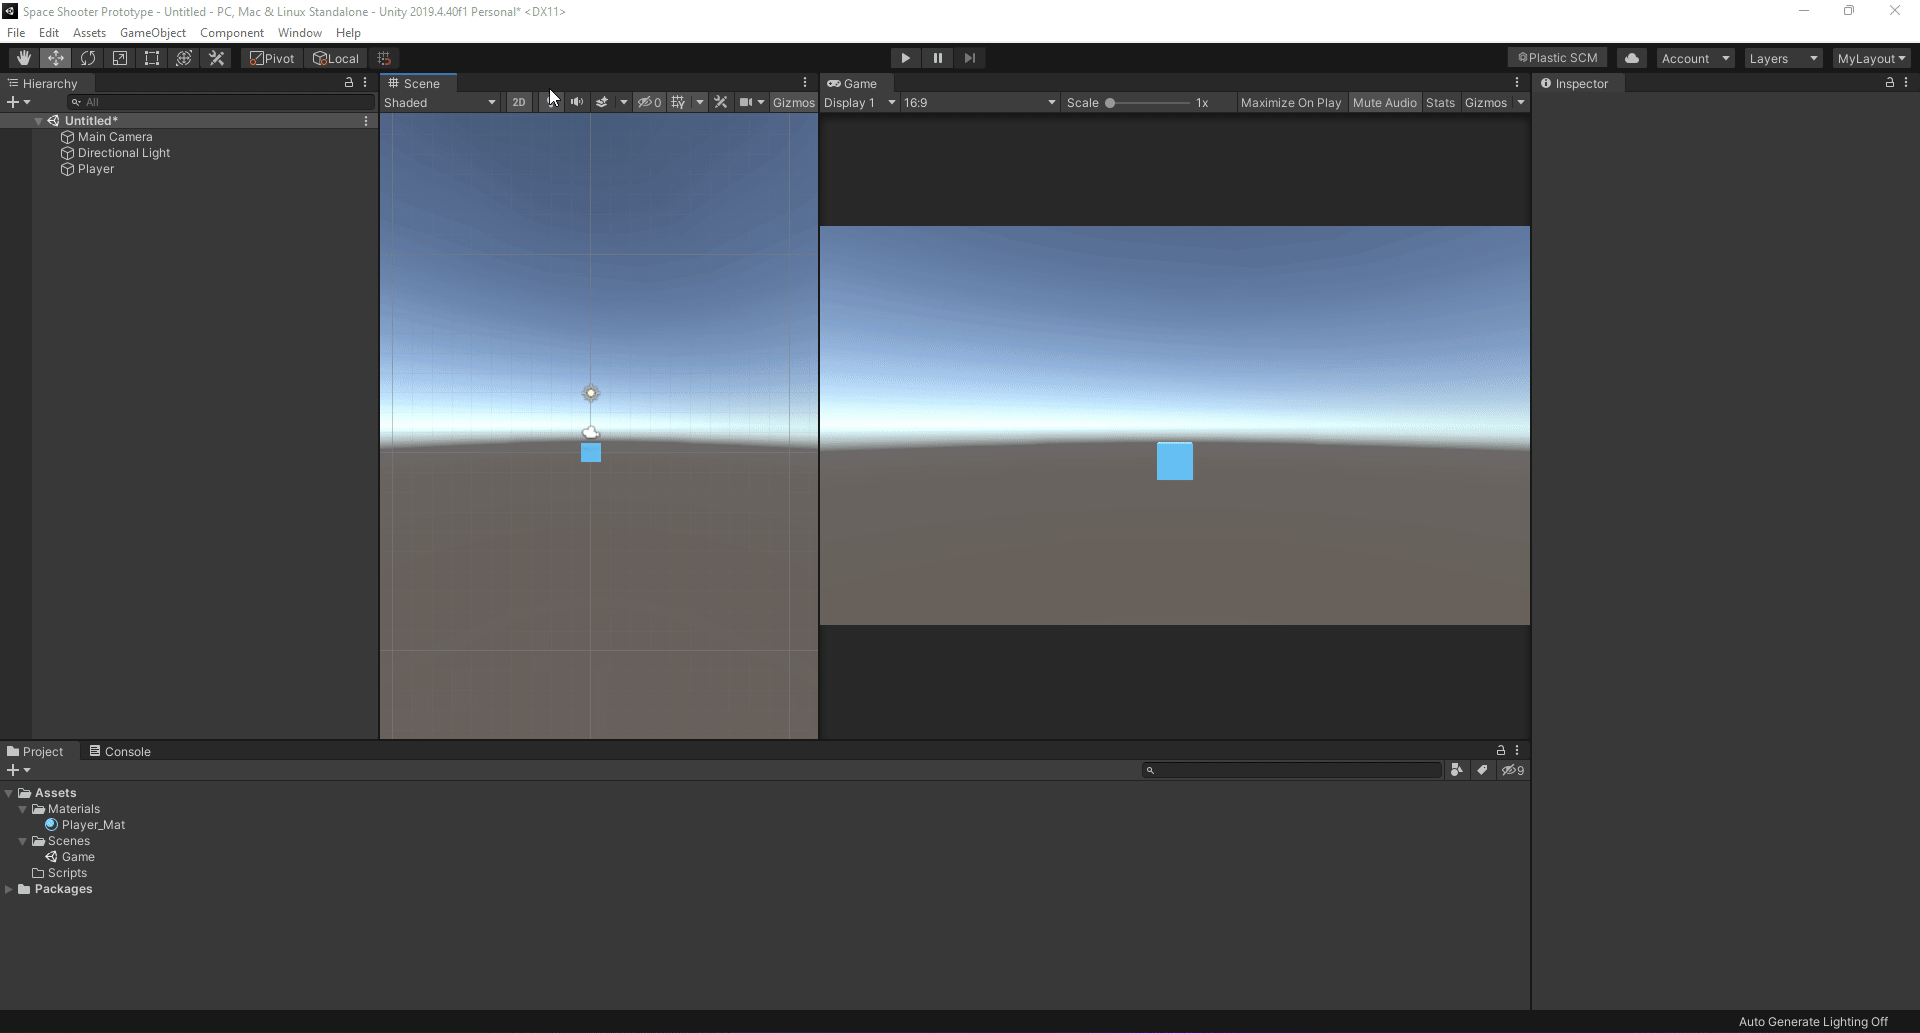Switch to the Console tab

(126, 751)
